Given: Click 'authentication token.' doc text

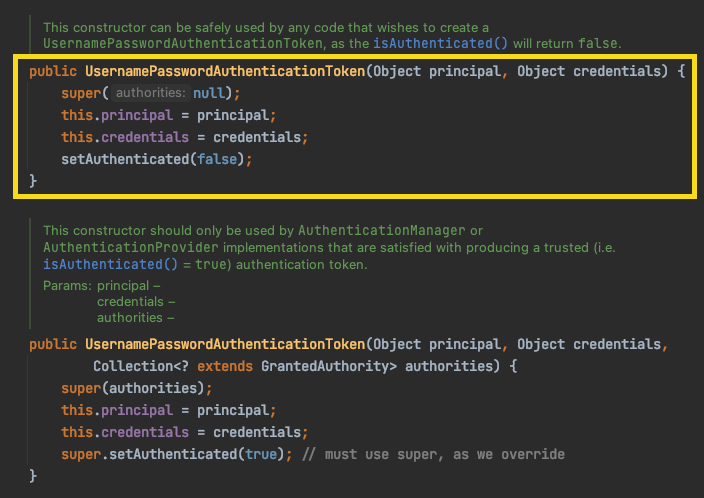Looking at the screenshot, I should point(302,264).
